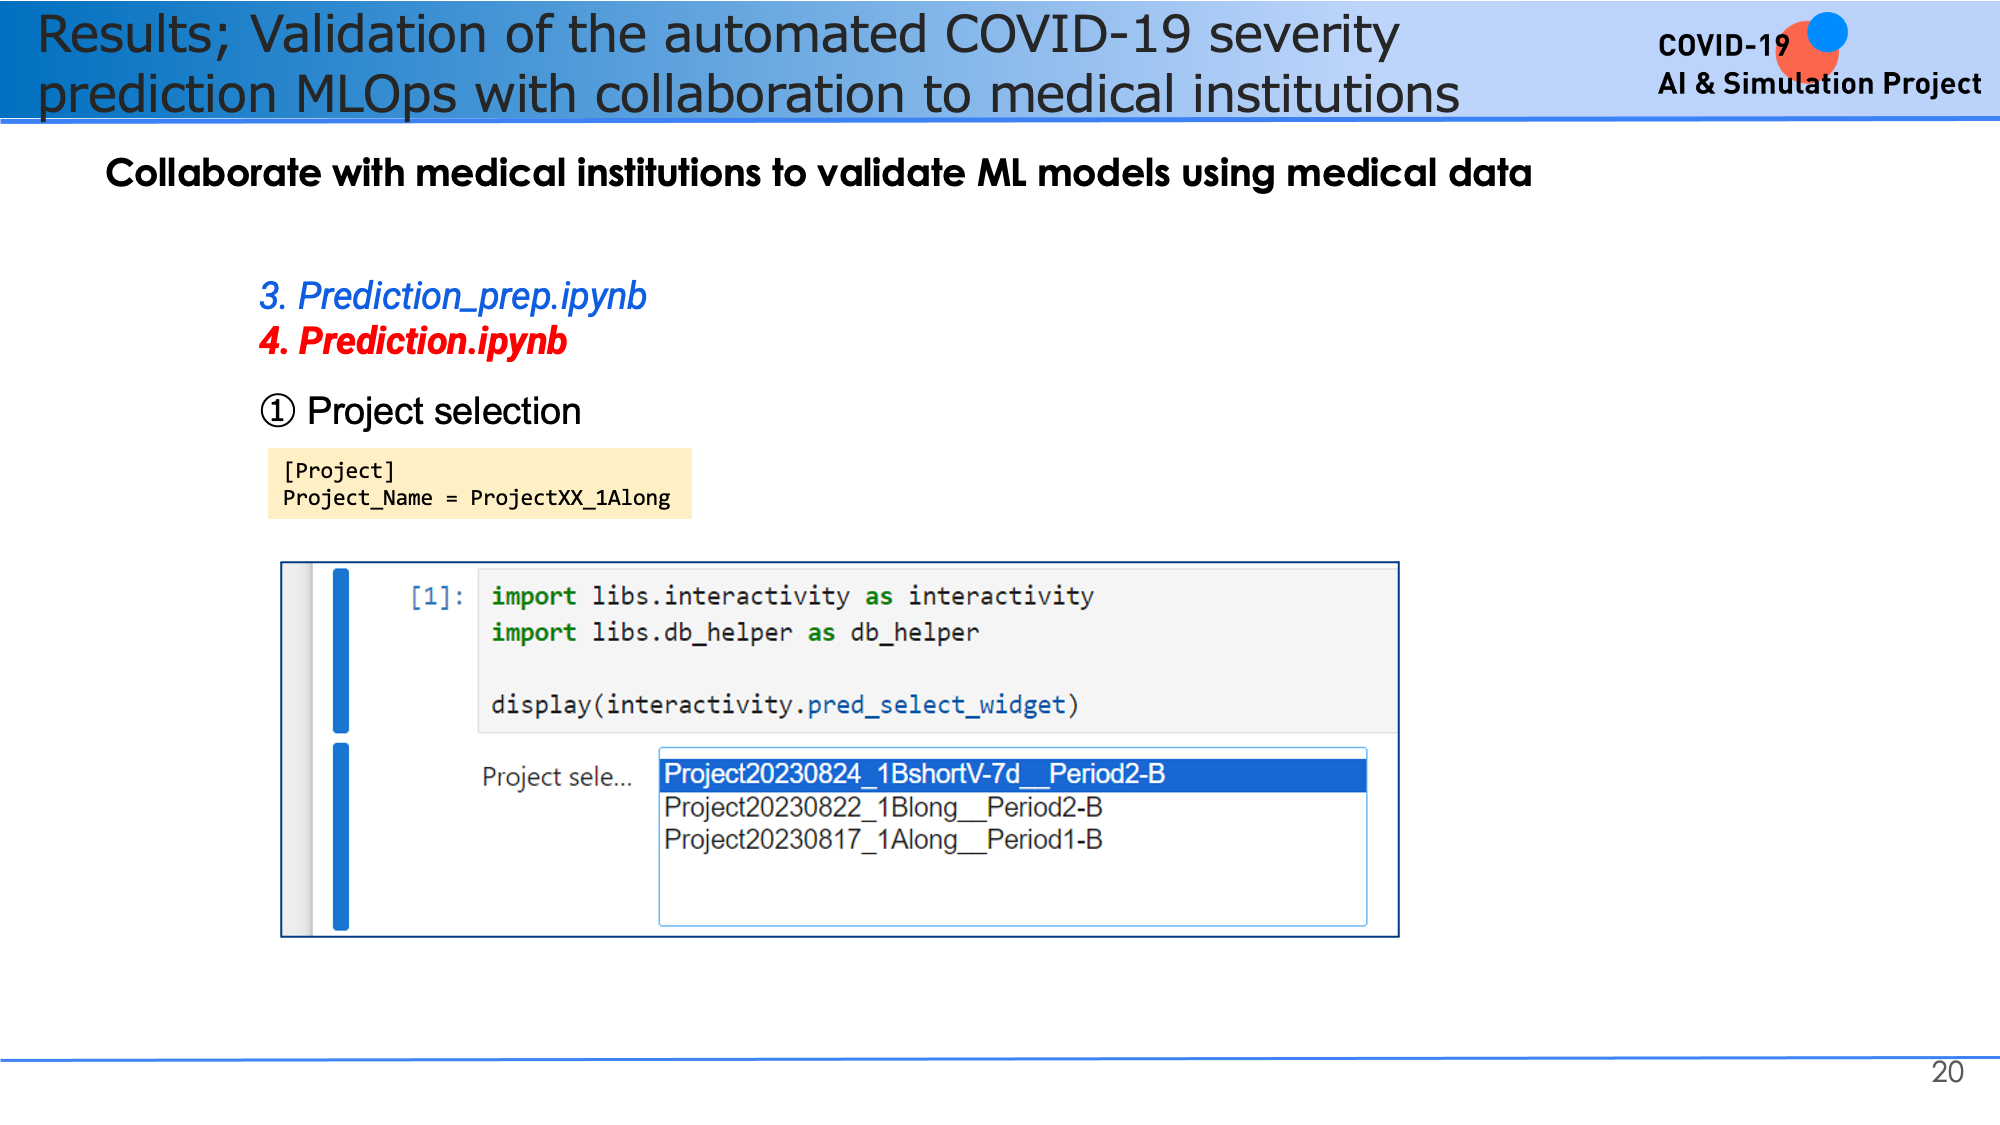Select Project20230824_1BshortV-7d__Period2-B list entry
The width and height of the screenshot is (2000, 1125).
[x=914, y=774]
